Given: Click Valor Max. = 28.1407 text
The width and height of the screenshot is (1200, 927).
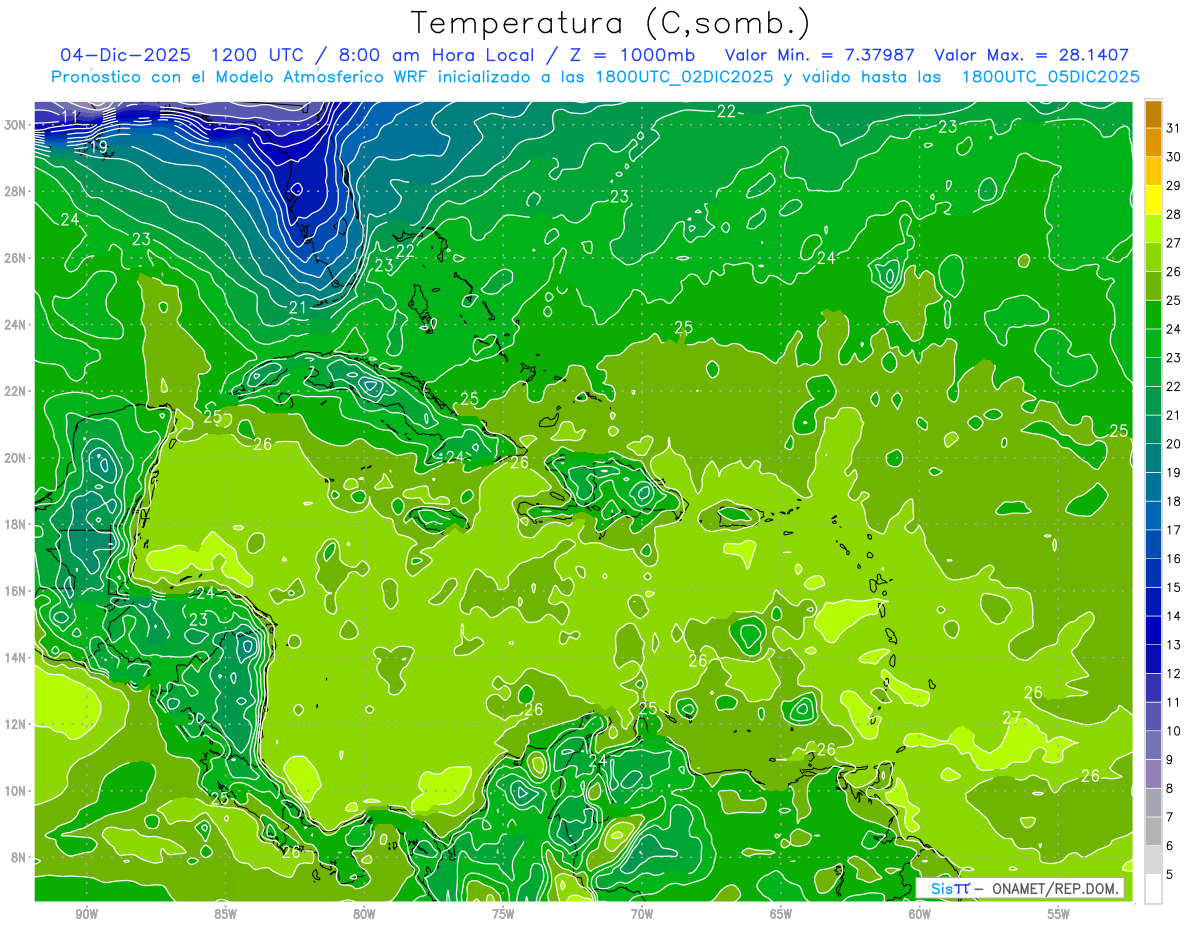Looking at the screenshot, I should [1031, 55].
